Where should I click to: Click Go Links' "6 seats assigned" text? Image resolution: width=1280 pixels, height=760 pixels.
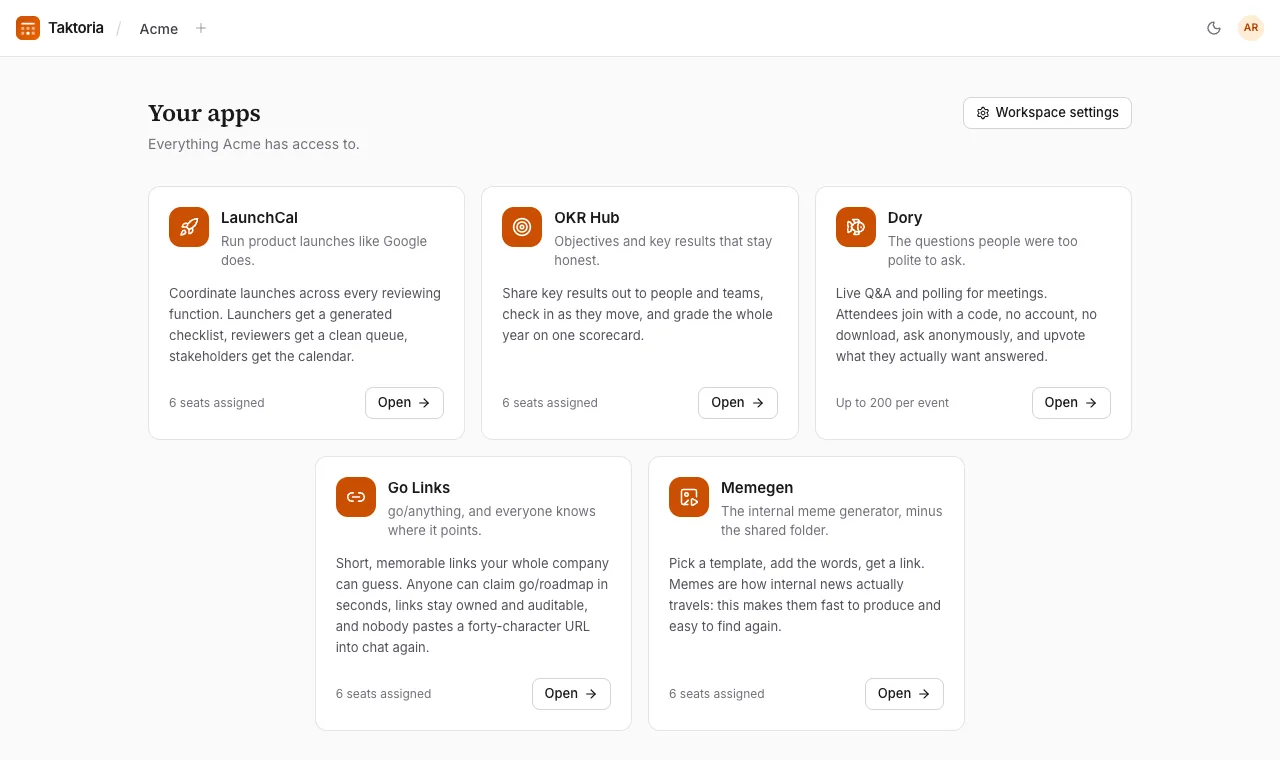pos(384,694)
